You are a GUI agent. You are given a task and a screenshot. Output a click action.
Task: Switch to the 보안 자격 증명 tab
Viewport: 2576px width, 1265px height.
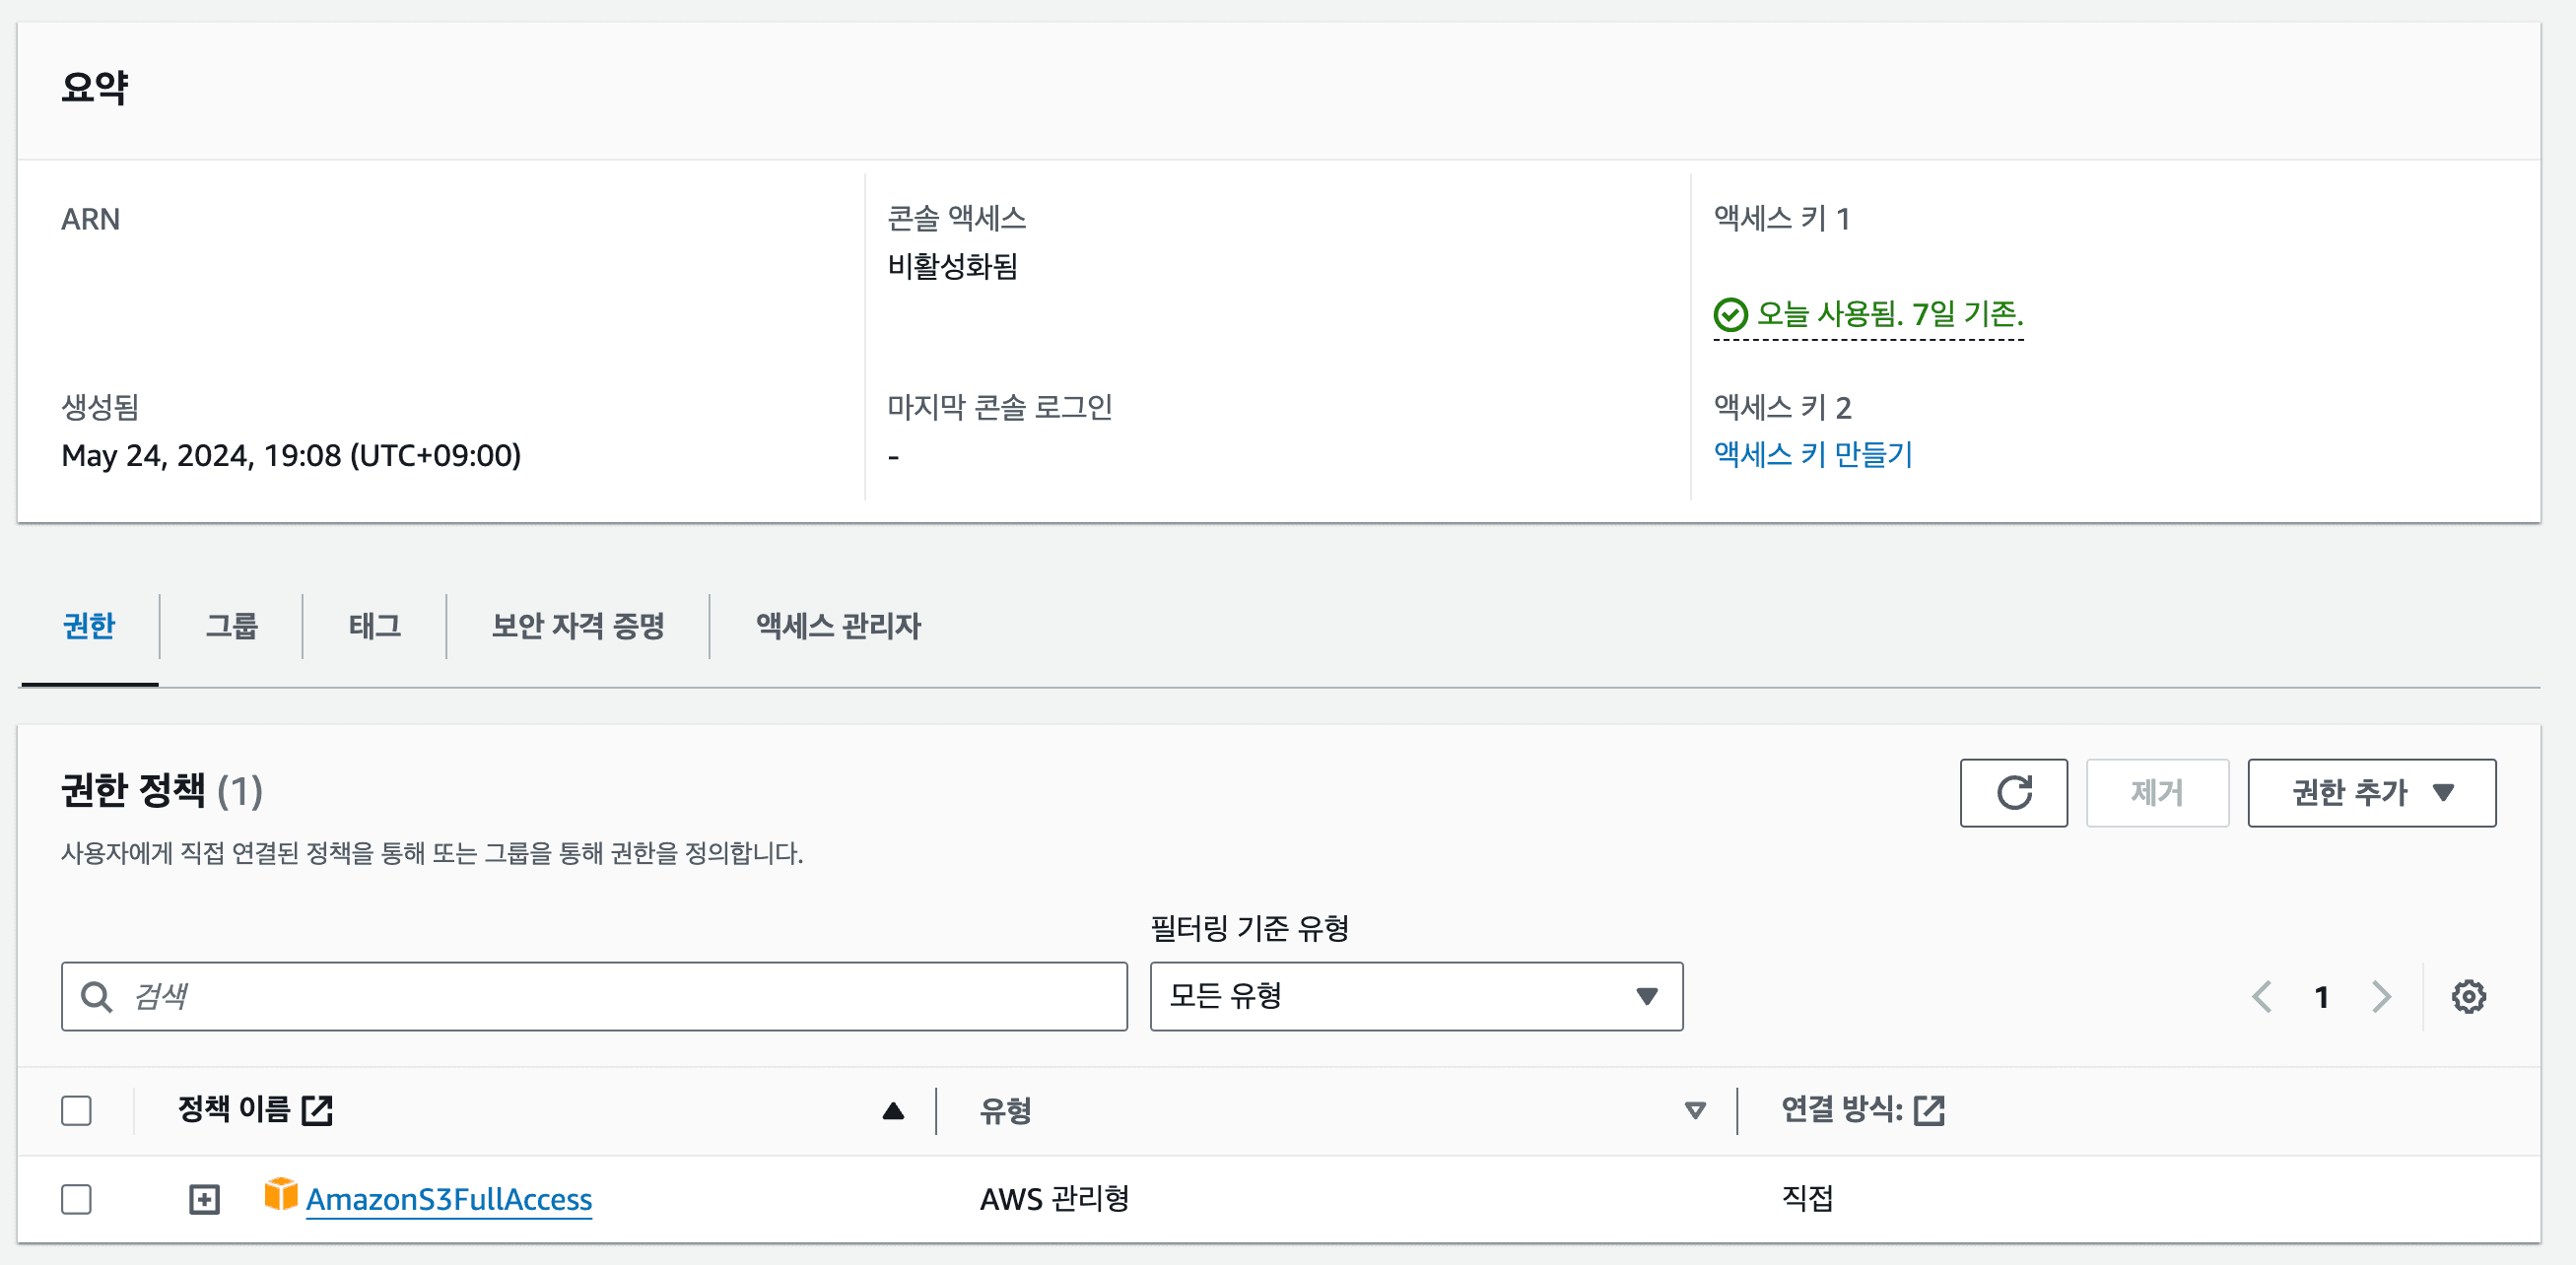tap(578, 626)
